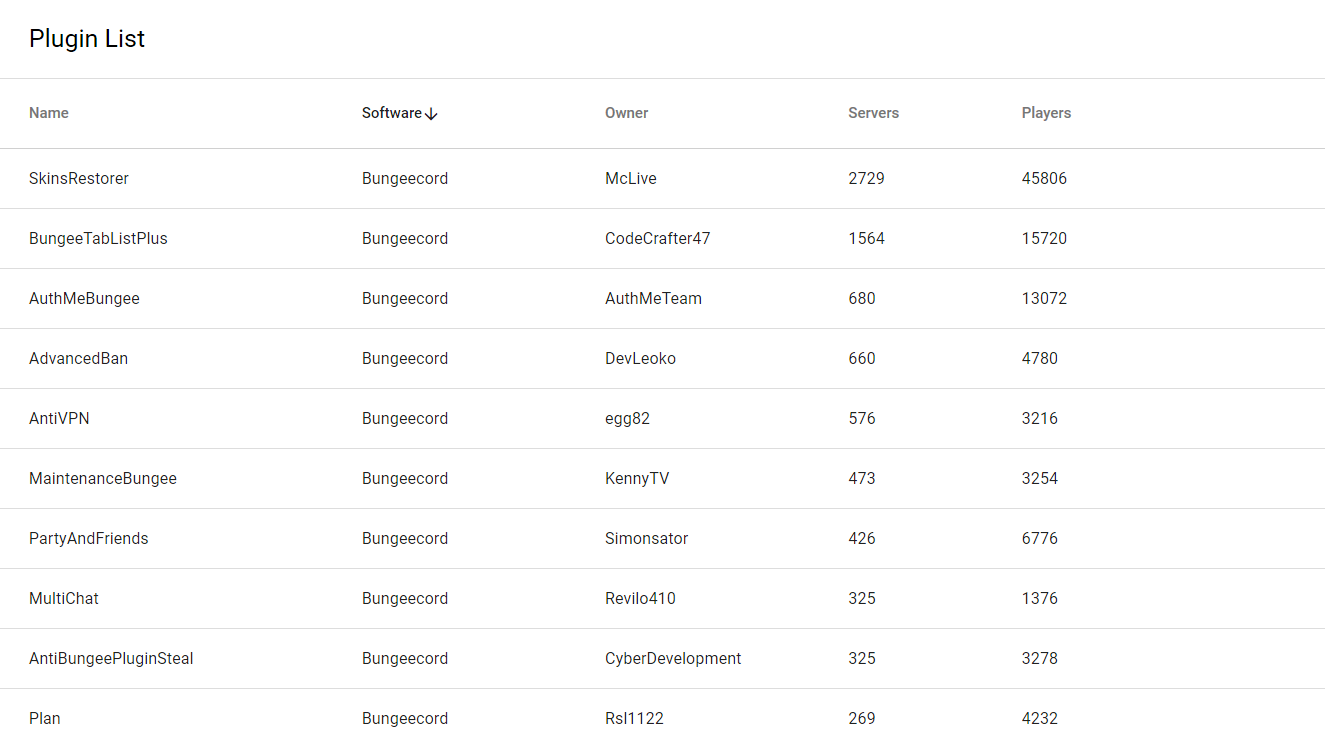The image size is (1325, 746).
Task: Click players count 4780
Action: pos(1040,359)
